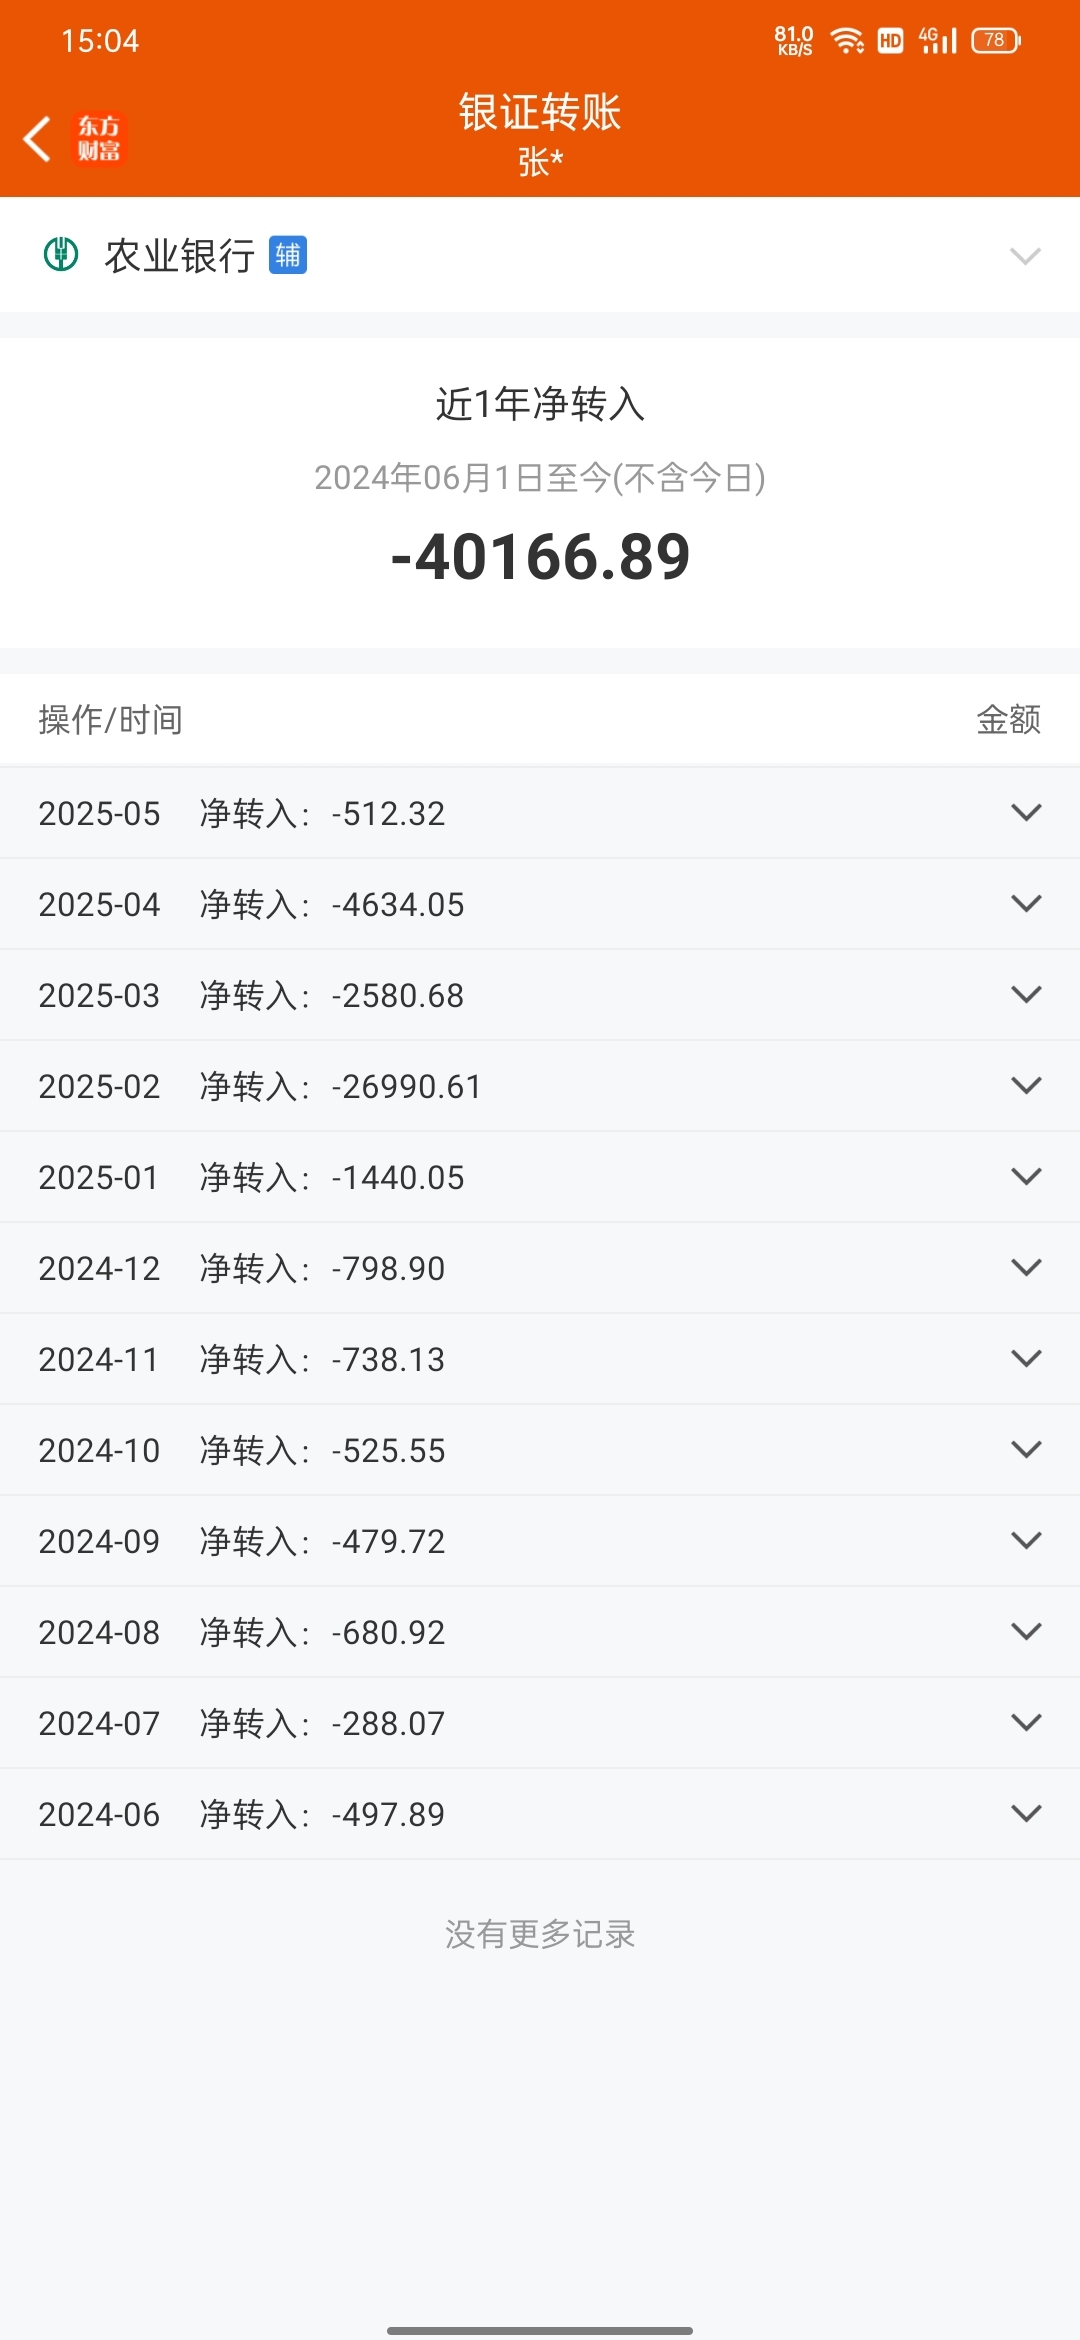
Task: Expand the 2024-12 record chevron
Action: click(1026, 1267)
